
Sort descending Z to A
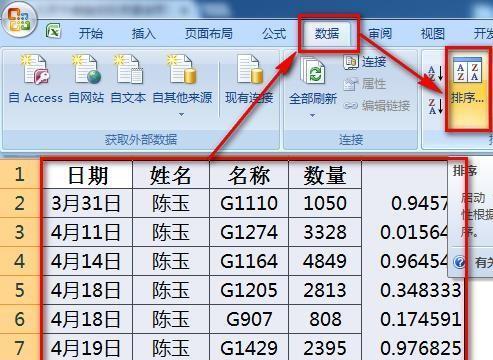pyautogui.click(x=435, y=106)
